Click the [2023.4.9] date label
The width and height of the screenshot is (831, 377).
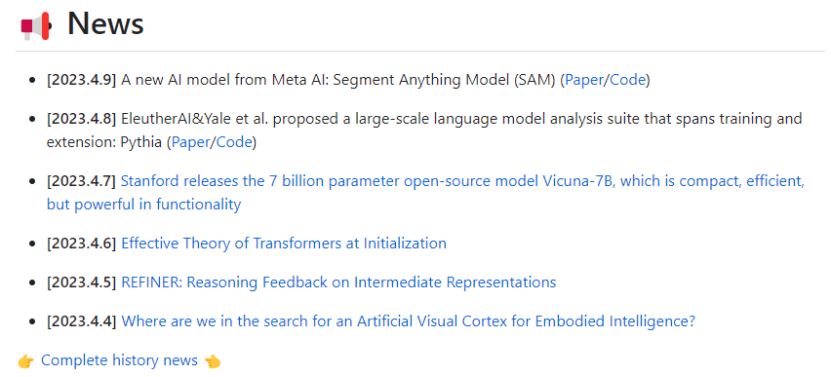81,80
